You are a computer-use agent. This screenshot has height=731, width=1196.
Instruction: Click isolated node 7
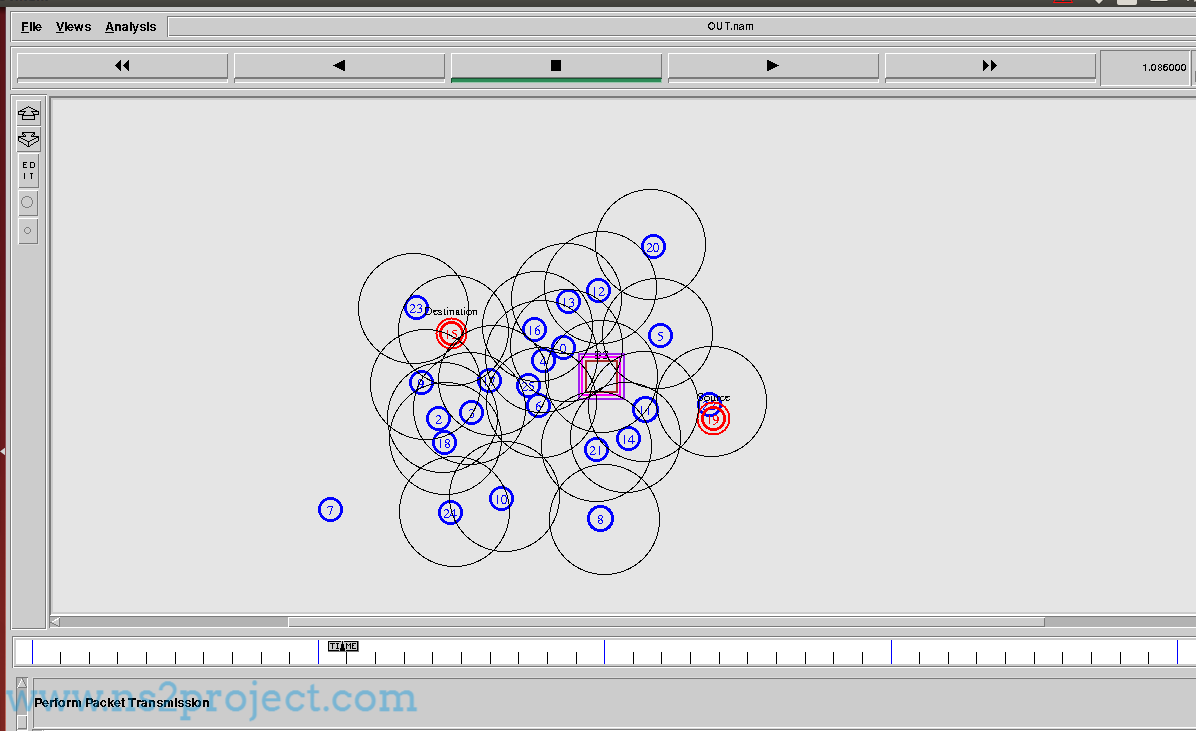(330, 510)
